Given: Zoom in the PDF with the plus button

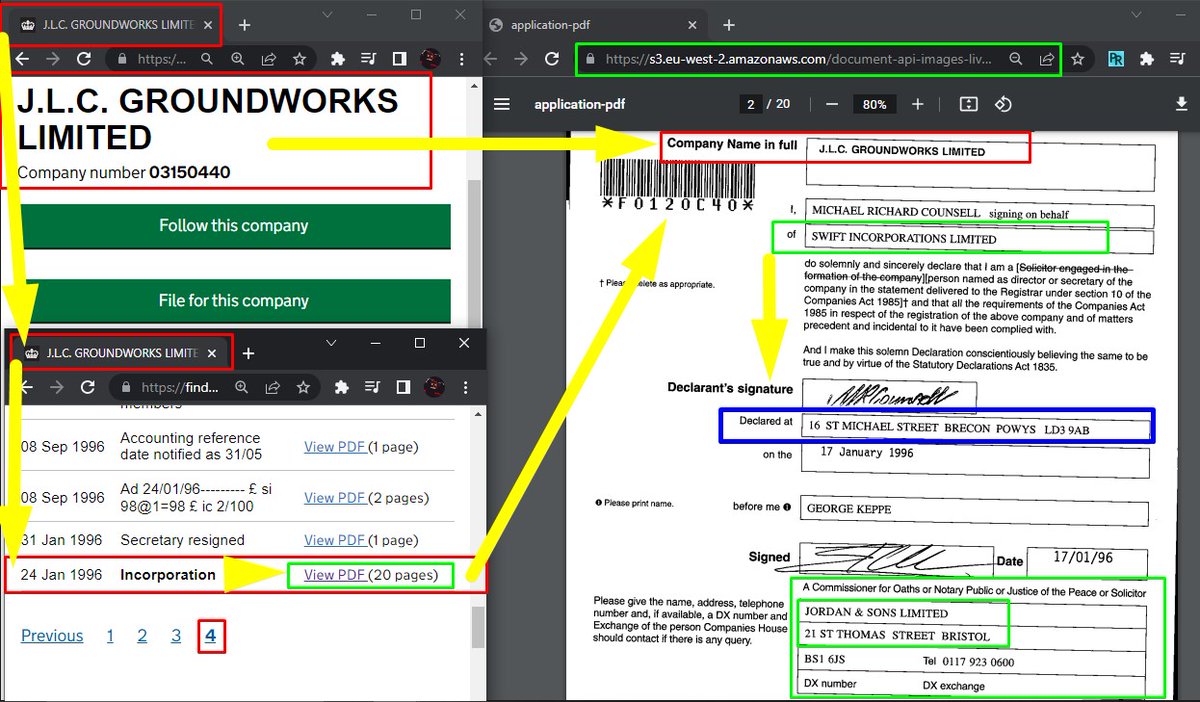Looking at the screenshot, I should click(x=918, y=104).
